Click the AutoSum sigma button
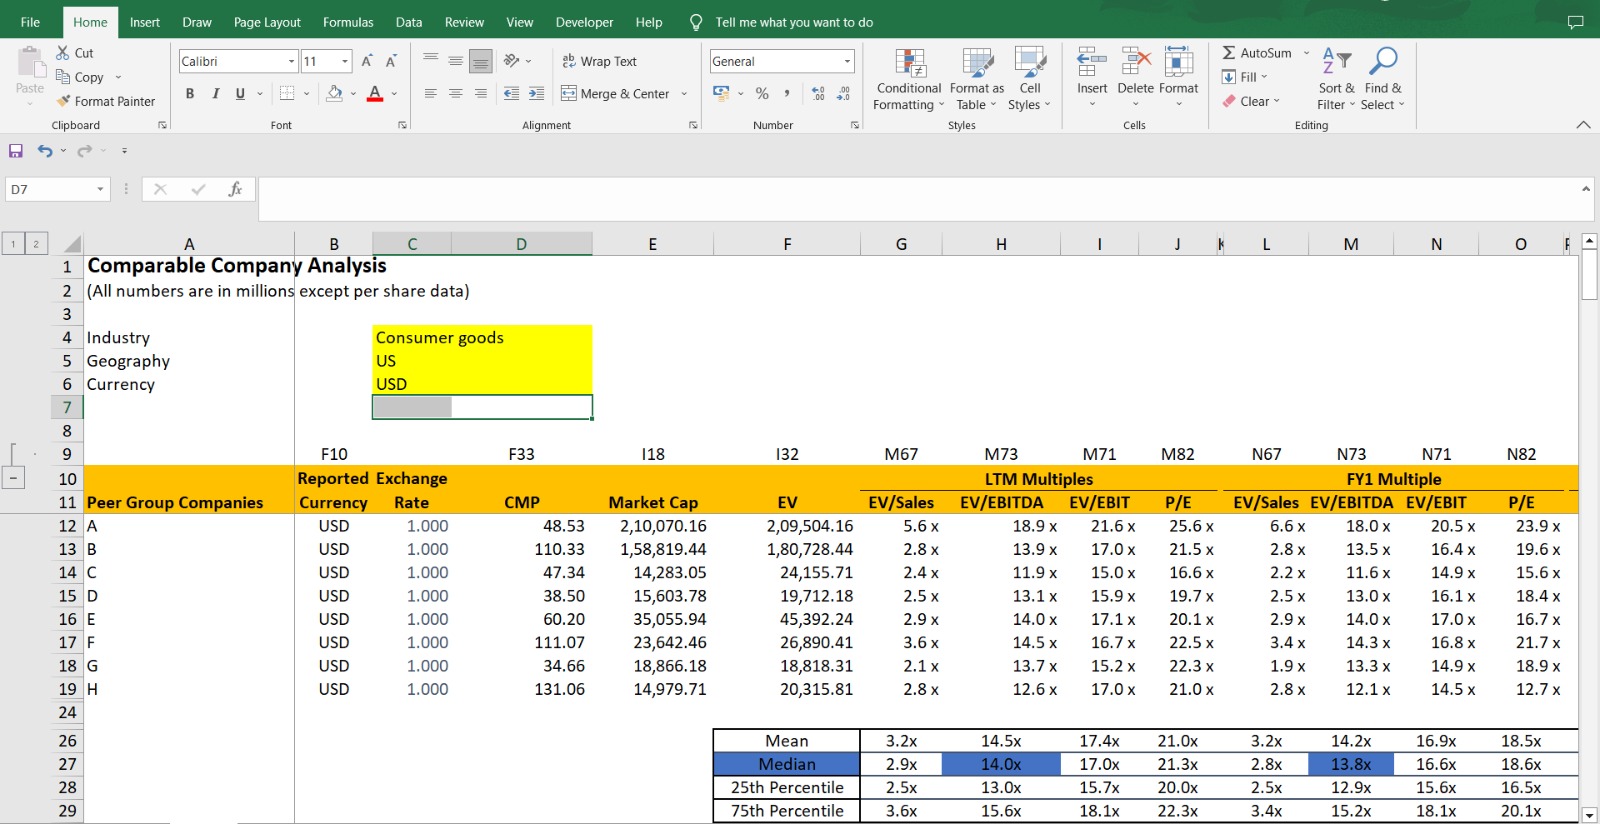 pos(1257,53)
